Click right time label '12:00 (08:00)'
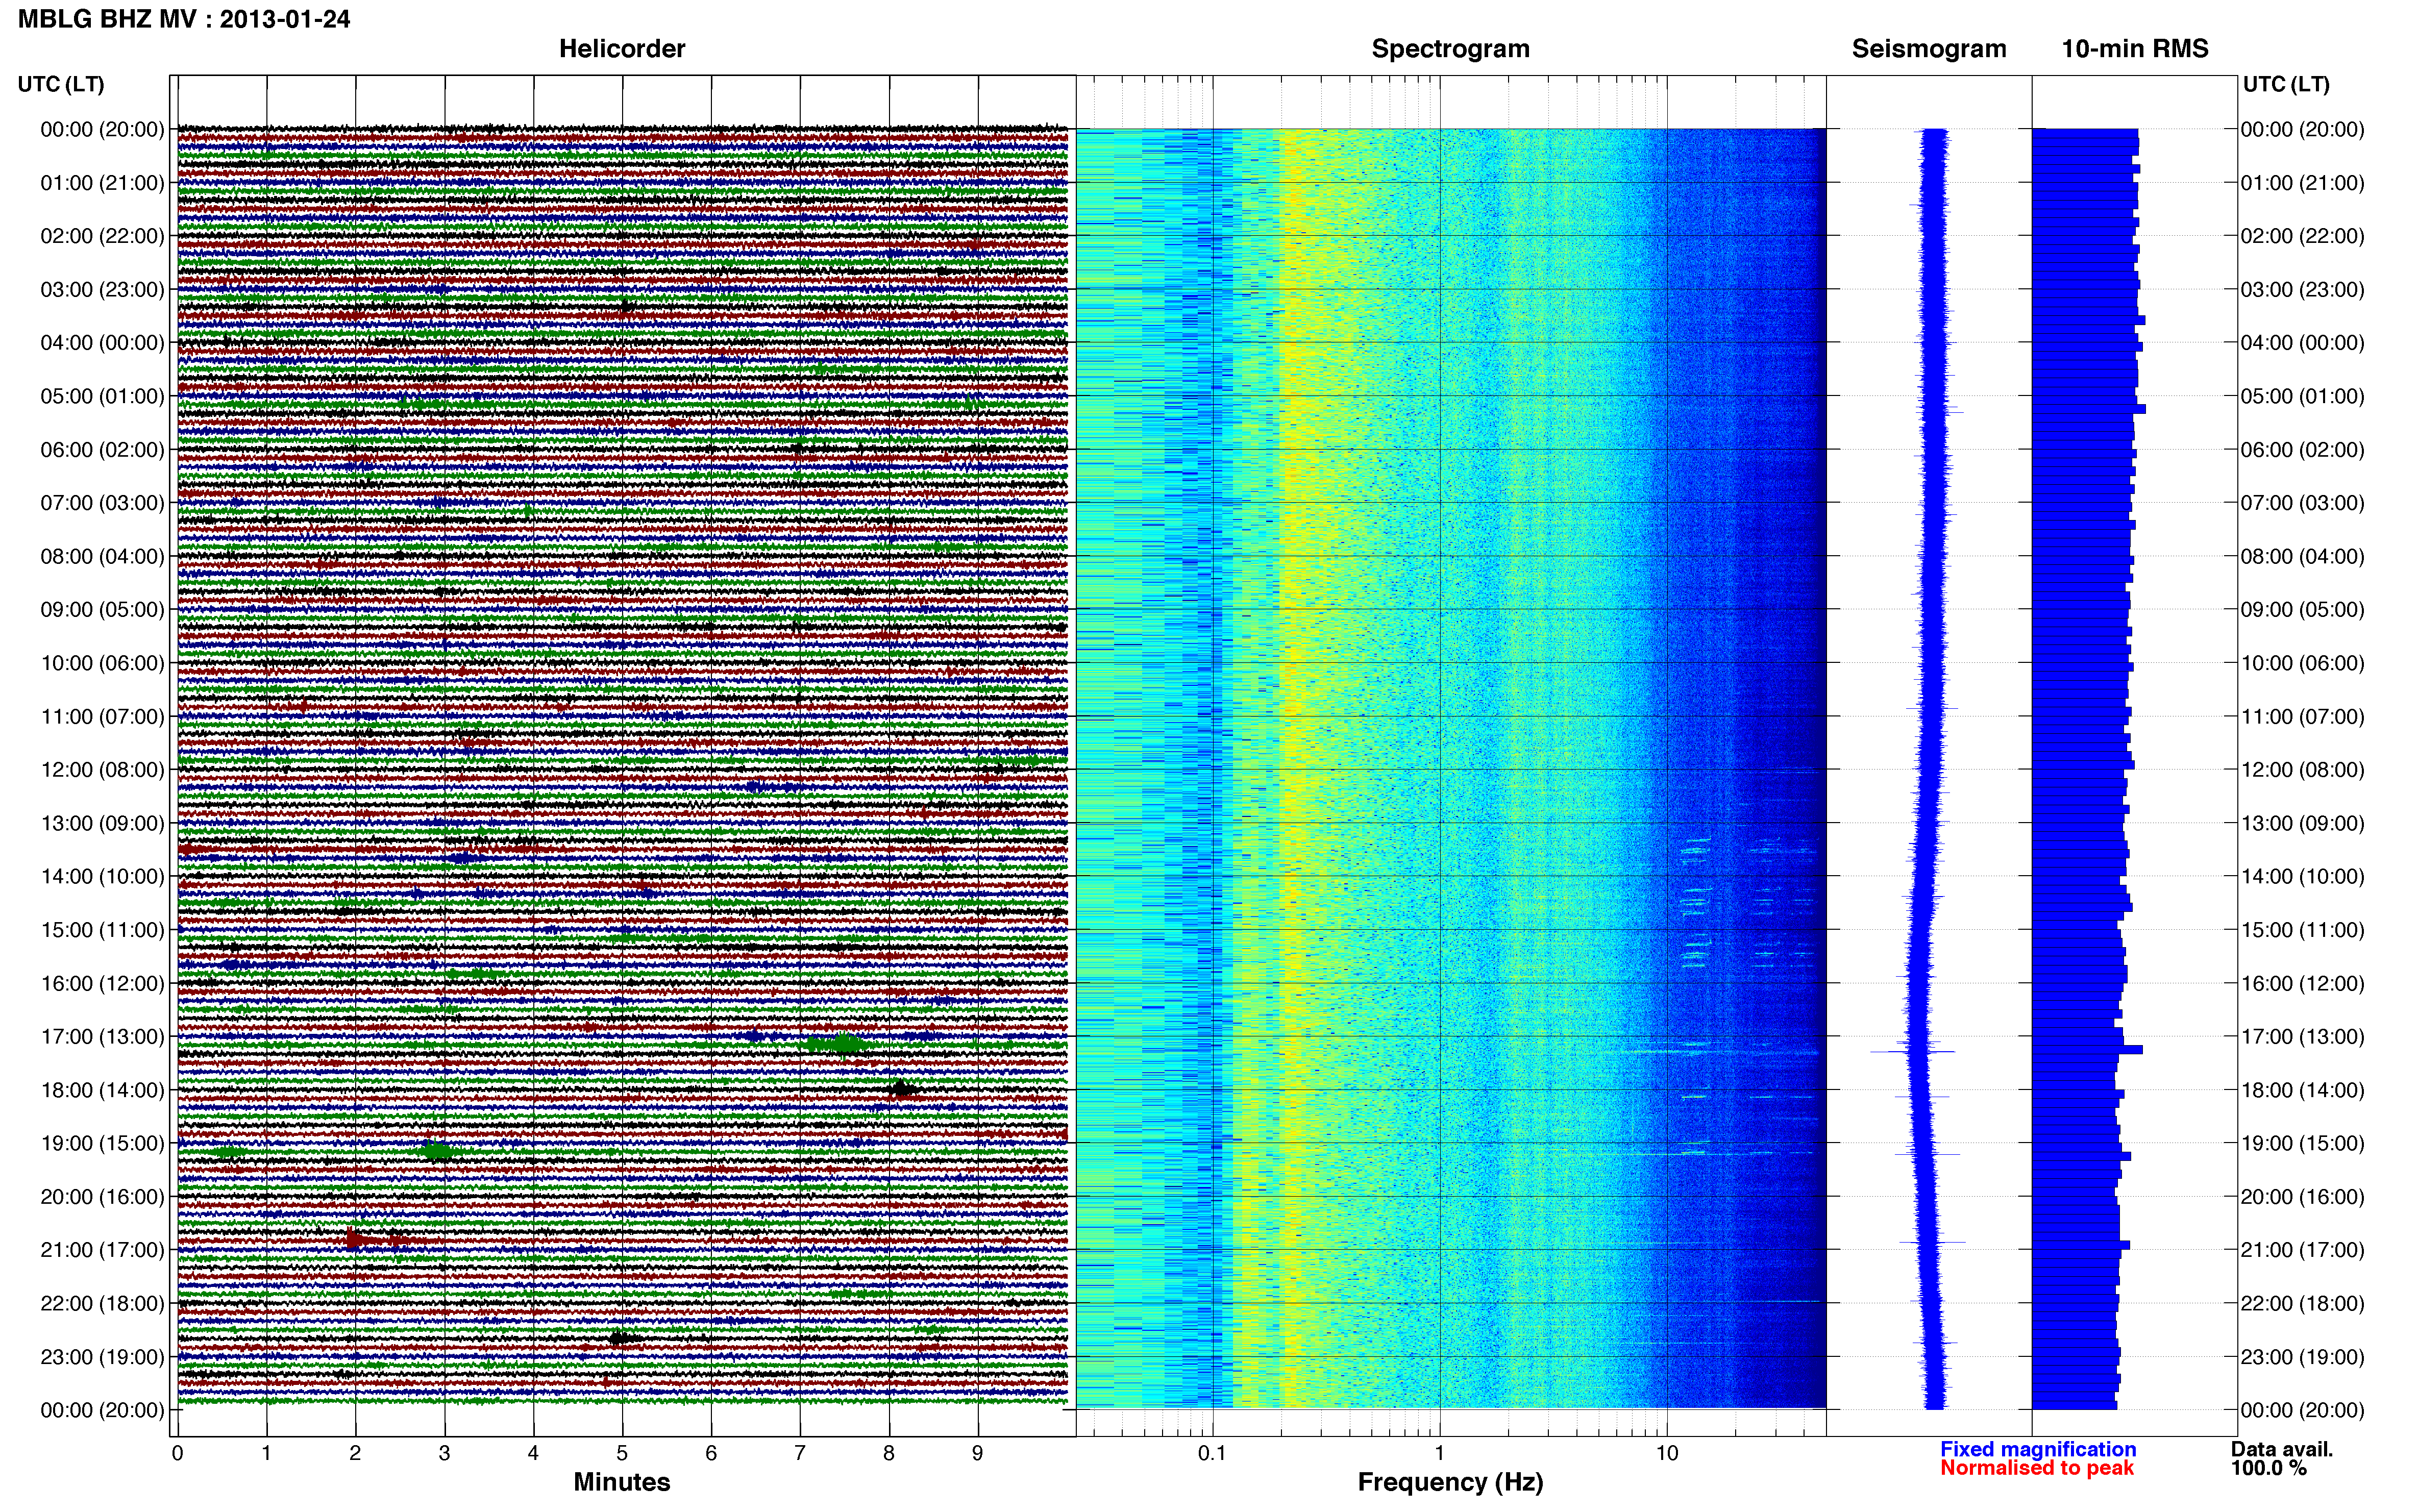 coord(2302,770)
